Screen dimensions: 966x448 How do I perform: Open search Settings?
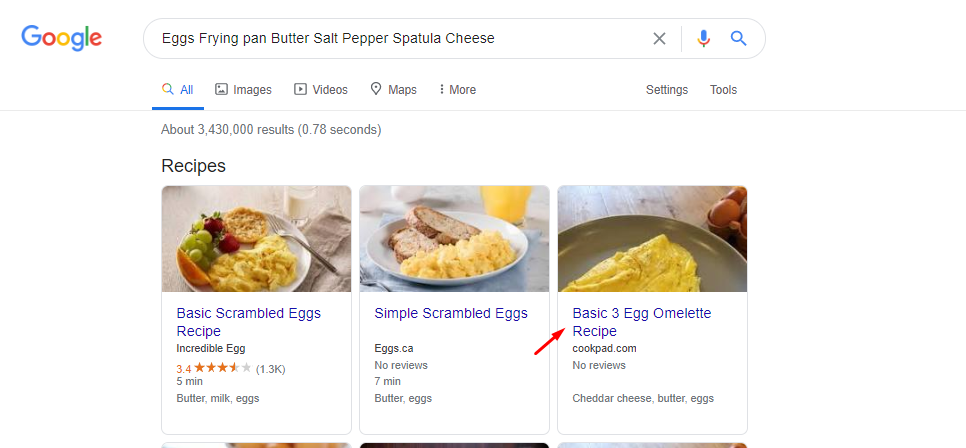(667, 90)
